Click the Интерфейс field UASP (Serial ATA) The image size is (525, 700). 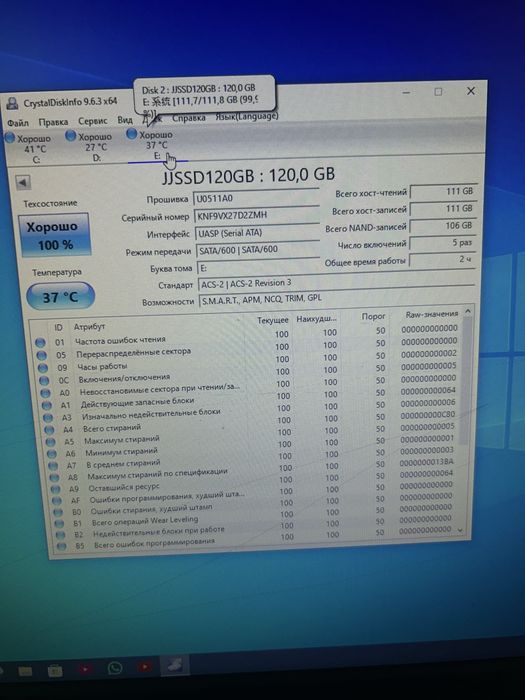257,232
